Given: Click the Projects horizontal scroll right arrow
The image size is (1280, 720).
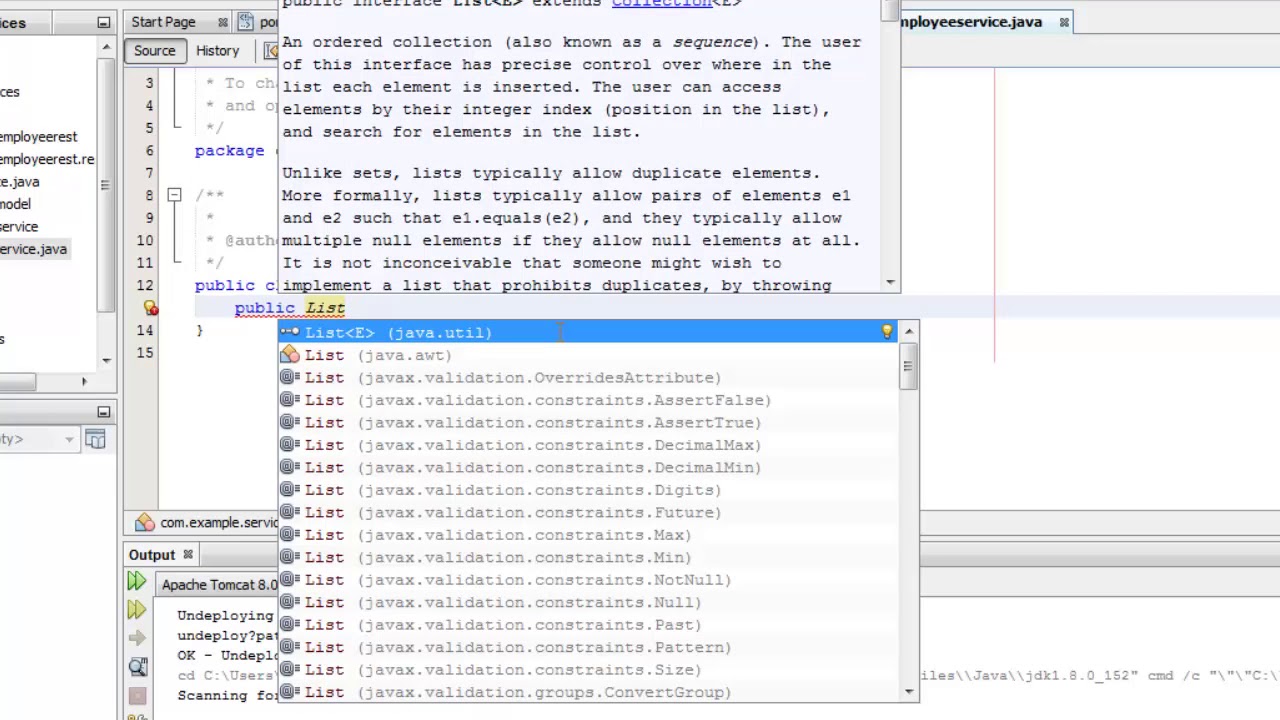Looking at the screenshot, I should [84, 381].
